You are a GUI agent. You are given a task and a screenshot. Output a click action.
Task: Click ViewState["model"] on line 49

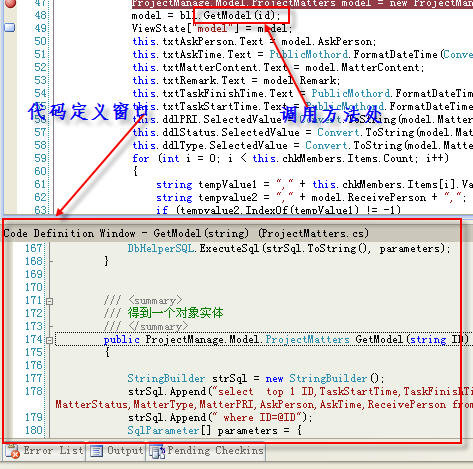pyautogui.click(x=185, y=28)
